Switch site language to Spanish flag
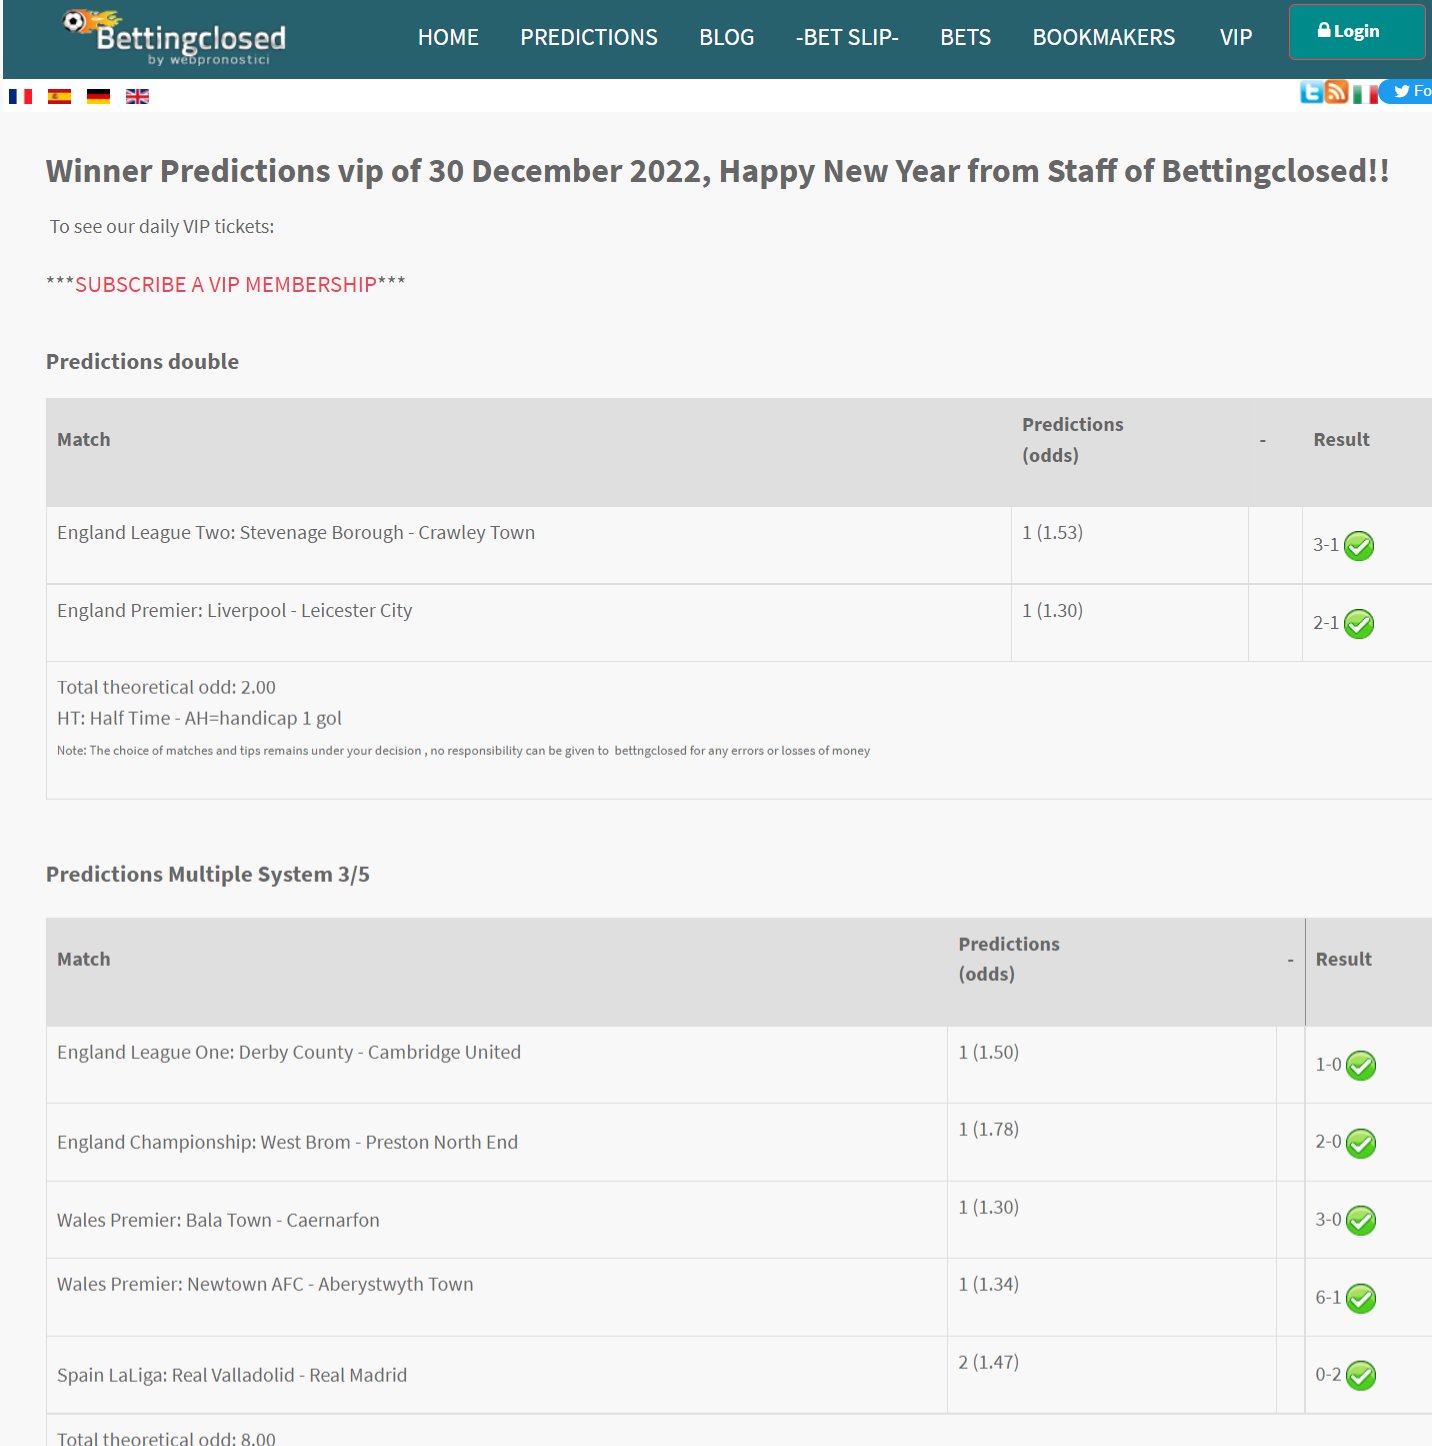This screenshot has height=1446, width=1432. [x=59, y=97]
